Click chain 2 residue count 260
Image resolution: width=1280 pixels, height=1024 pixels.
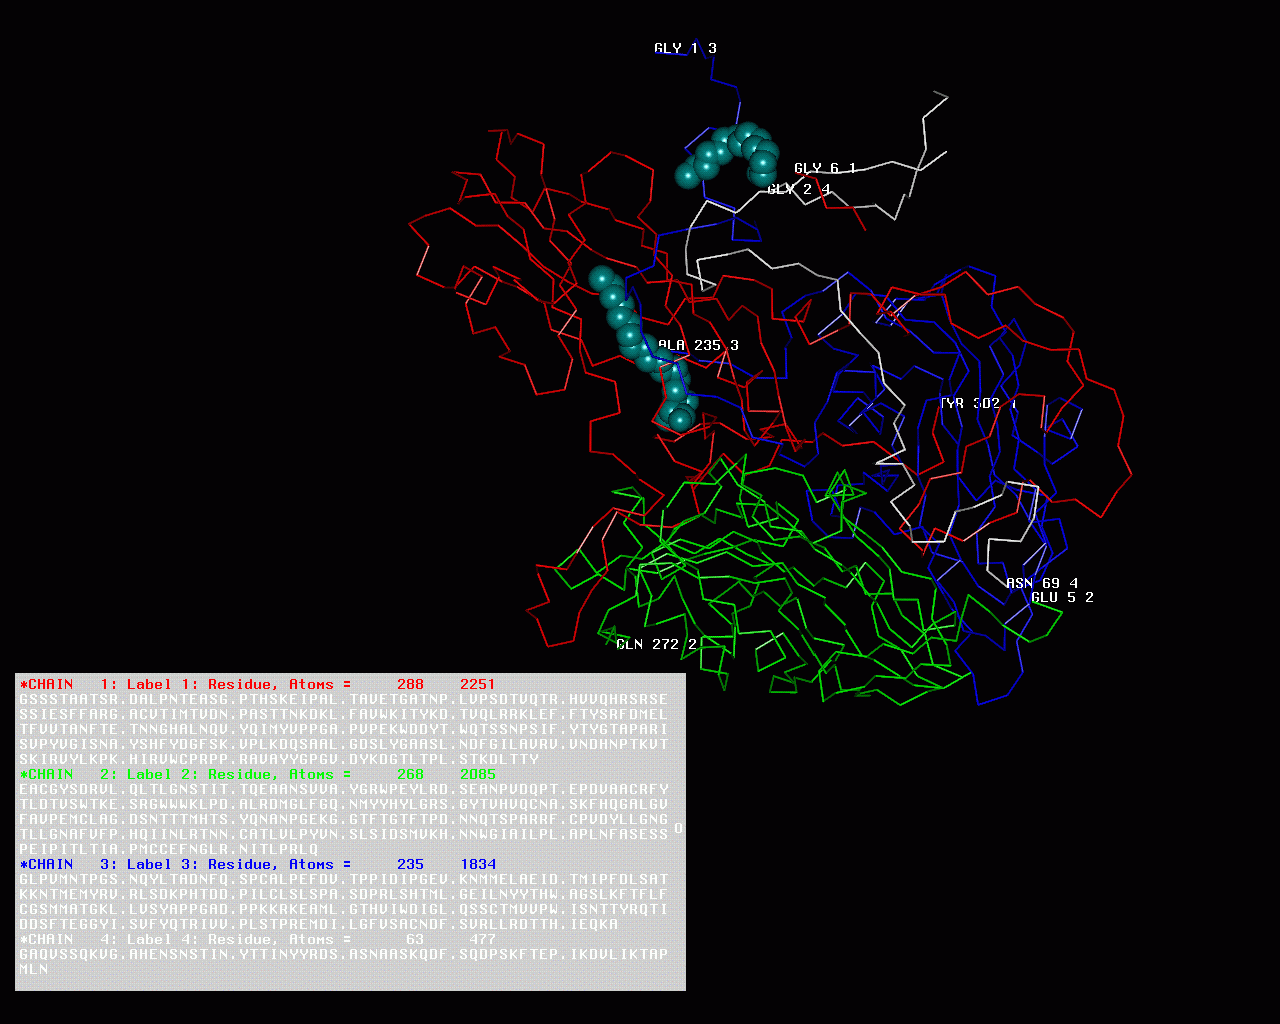410,774
